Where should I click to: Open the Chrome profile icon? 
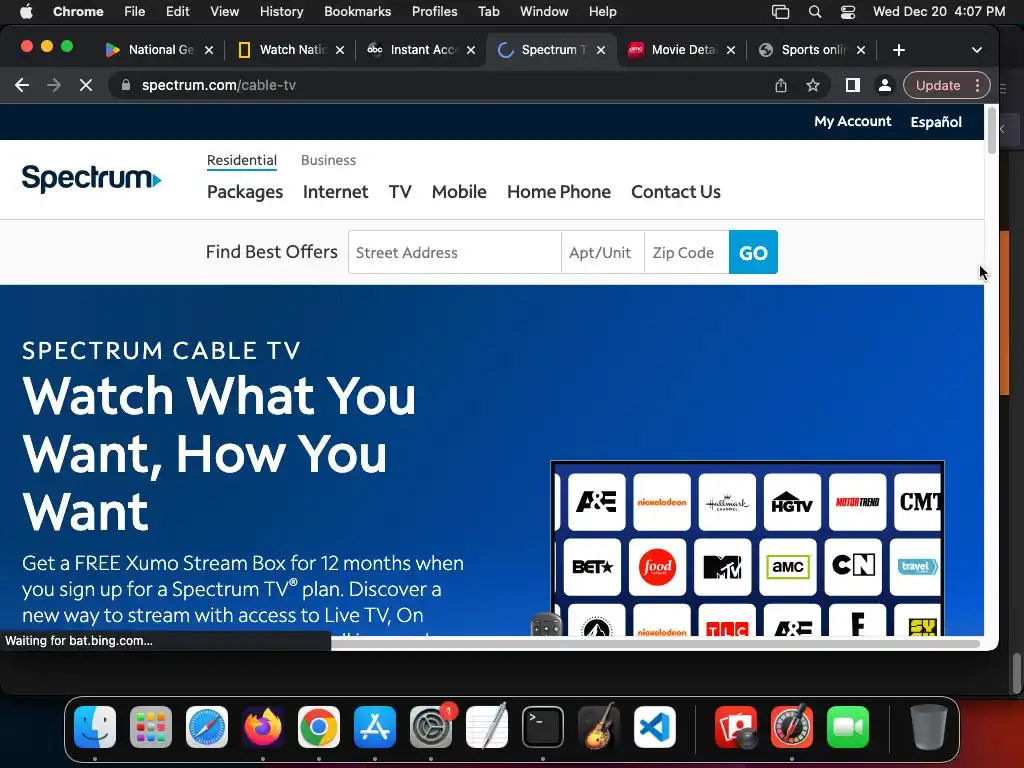pos(885,85)
